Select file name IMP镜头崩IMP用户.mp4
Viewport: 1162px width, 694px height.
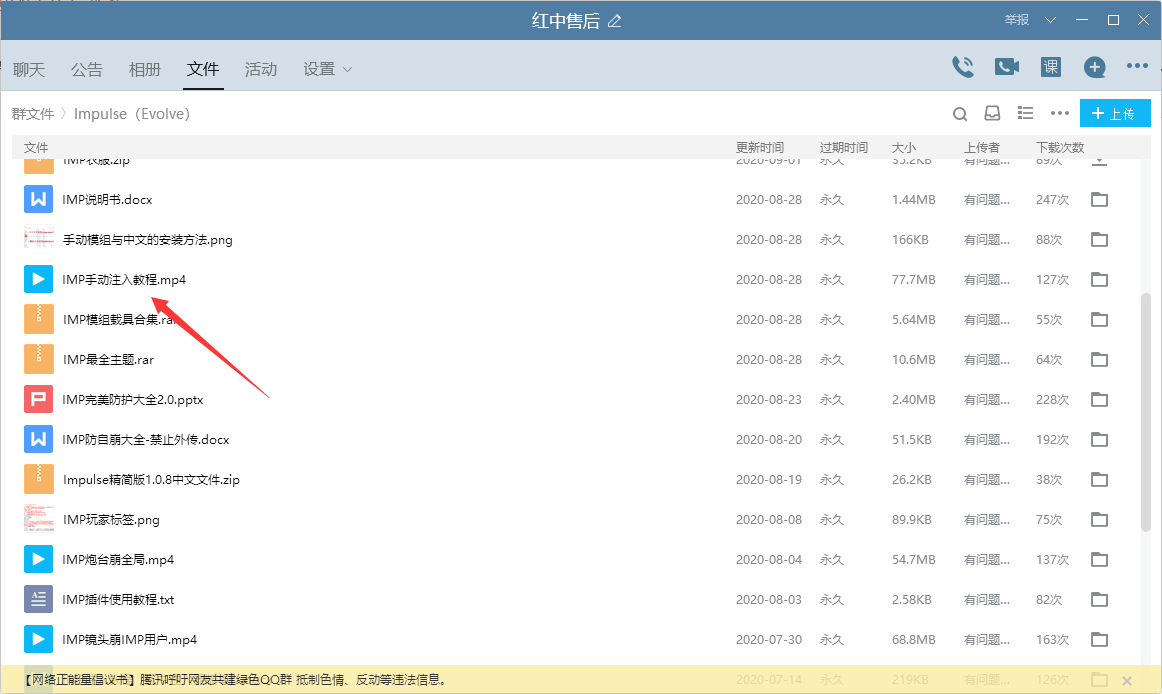coord(130,640)
